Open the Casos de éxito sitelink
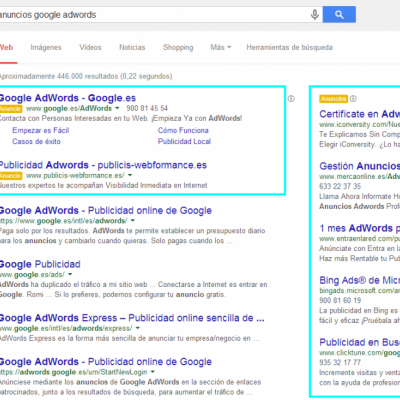The width and height of the screenshot is (400, 400). (36, 141)
